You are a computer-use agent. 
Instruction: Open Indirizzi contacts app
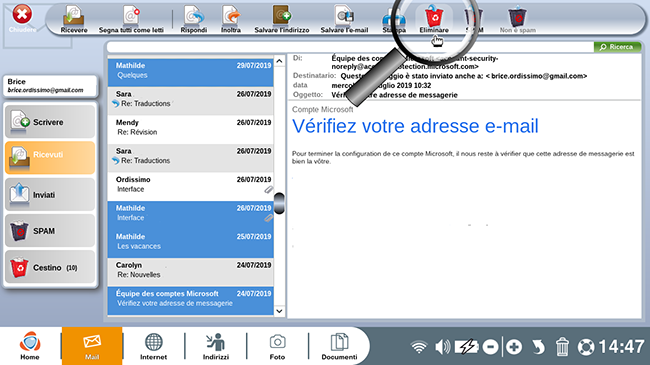click(x=216, y=346)
